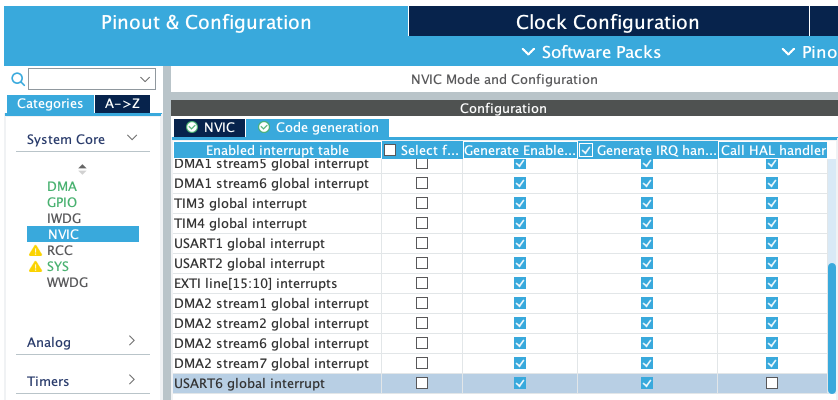Expand the Analog category
The height and width of the screenshot is (400, 838).
coord(131,342)
